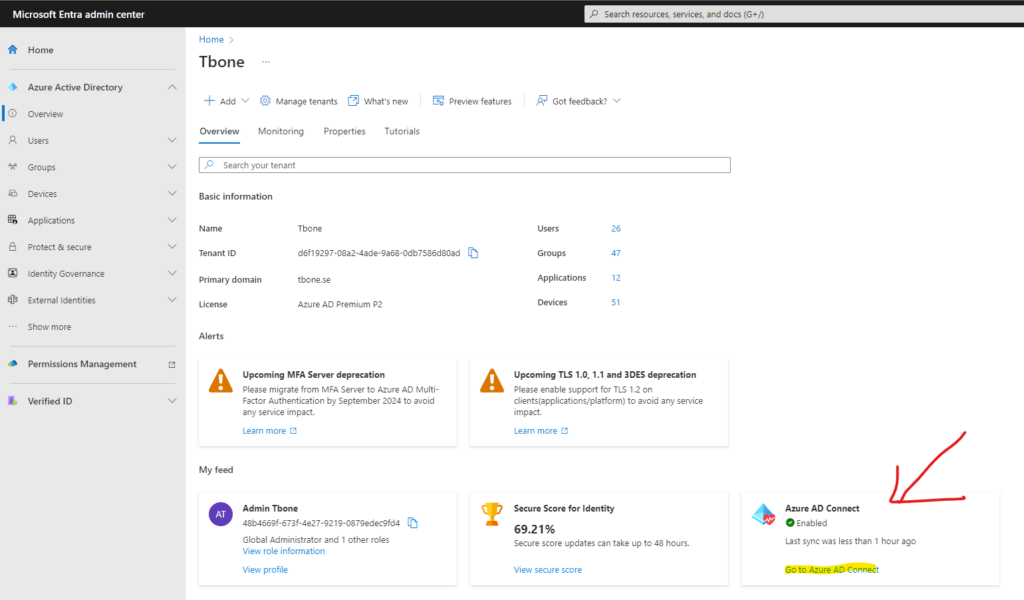The image size is (1024, 600).
Task: Open the Got feedback dropdown arrow
Action: click(616, 101)
